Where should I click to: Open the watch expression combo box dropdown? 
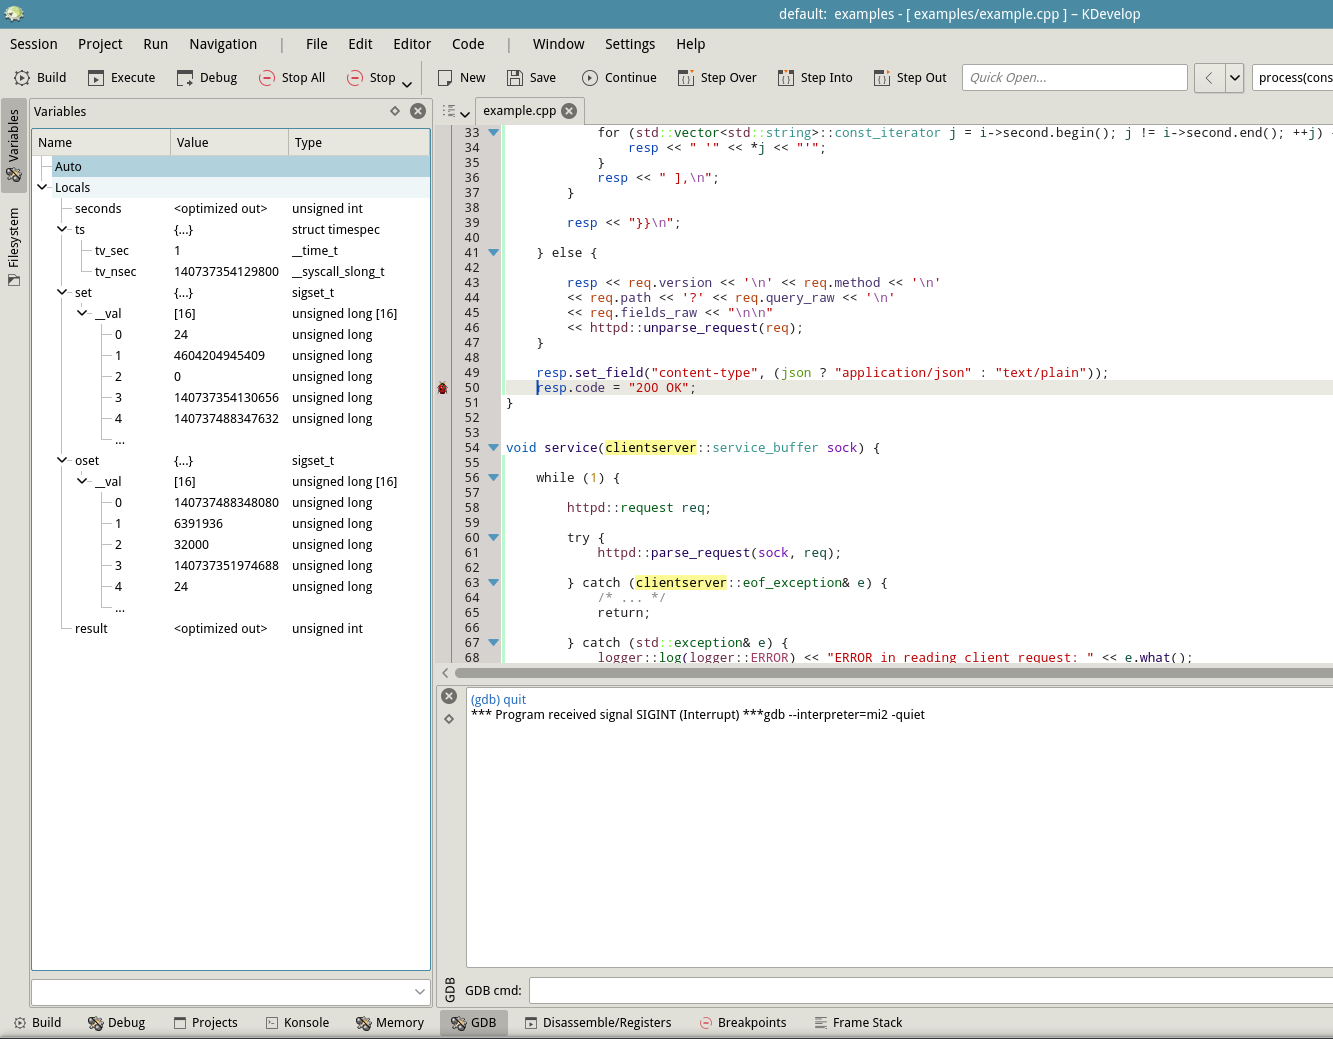[420, 991]
